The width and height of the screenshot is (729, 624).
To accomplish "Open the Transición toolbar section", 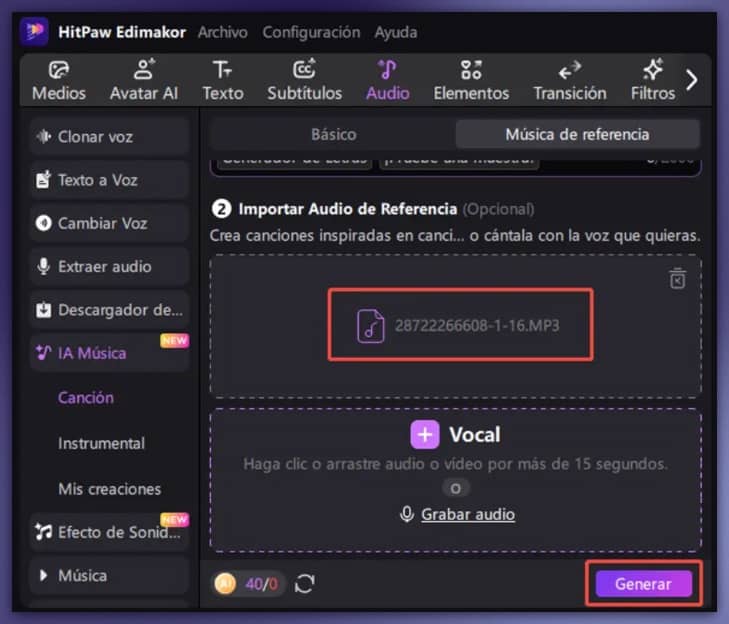I will [x=570, y=81].
